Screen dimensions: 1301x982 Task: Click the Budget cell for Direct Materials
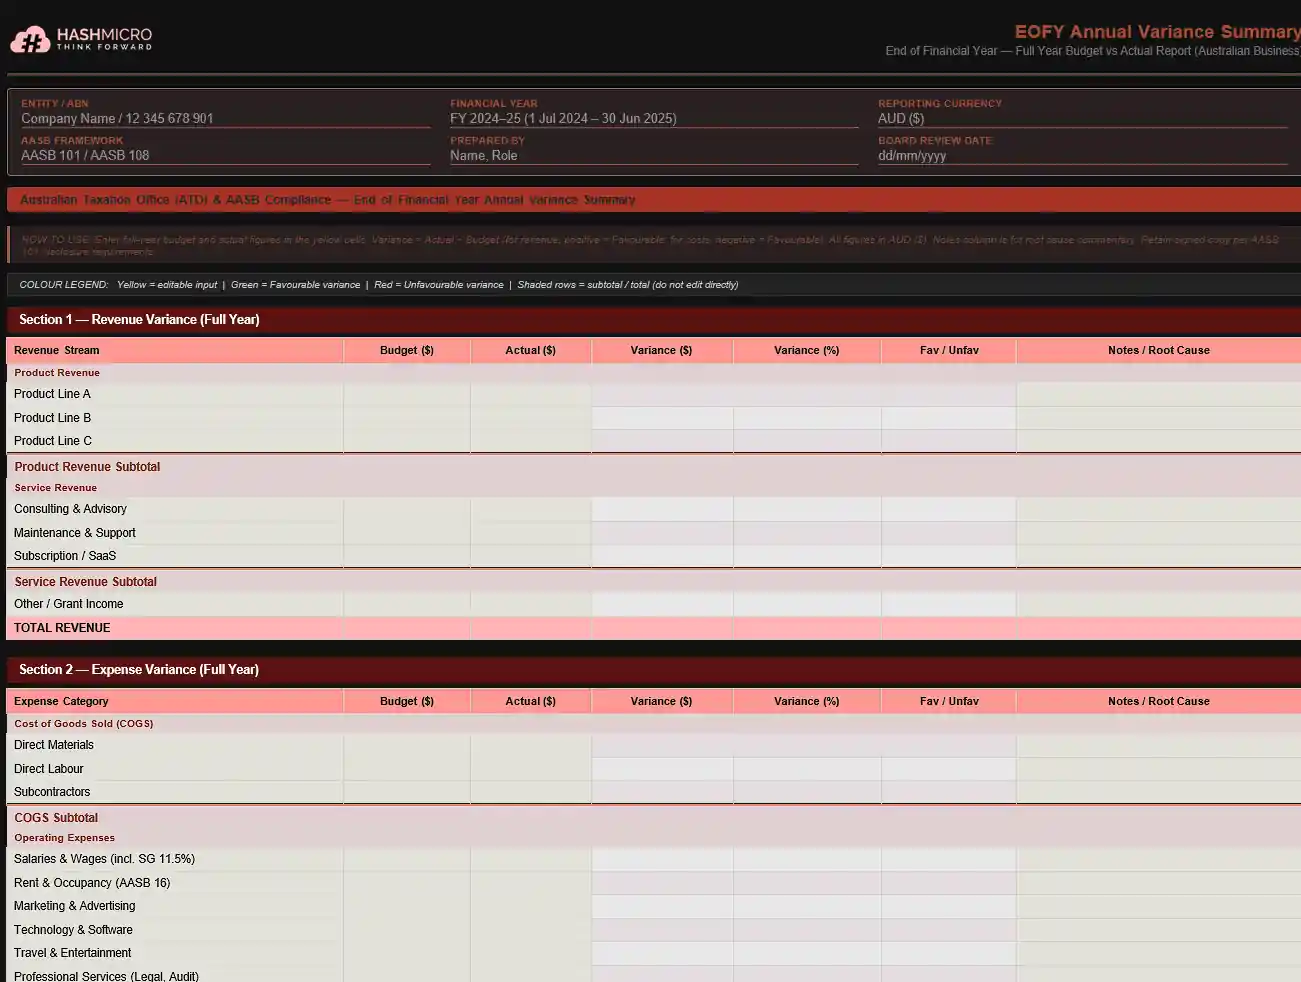tap(407, 746)
